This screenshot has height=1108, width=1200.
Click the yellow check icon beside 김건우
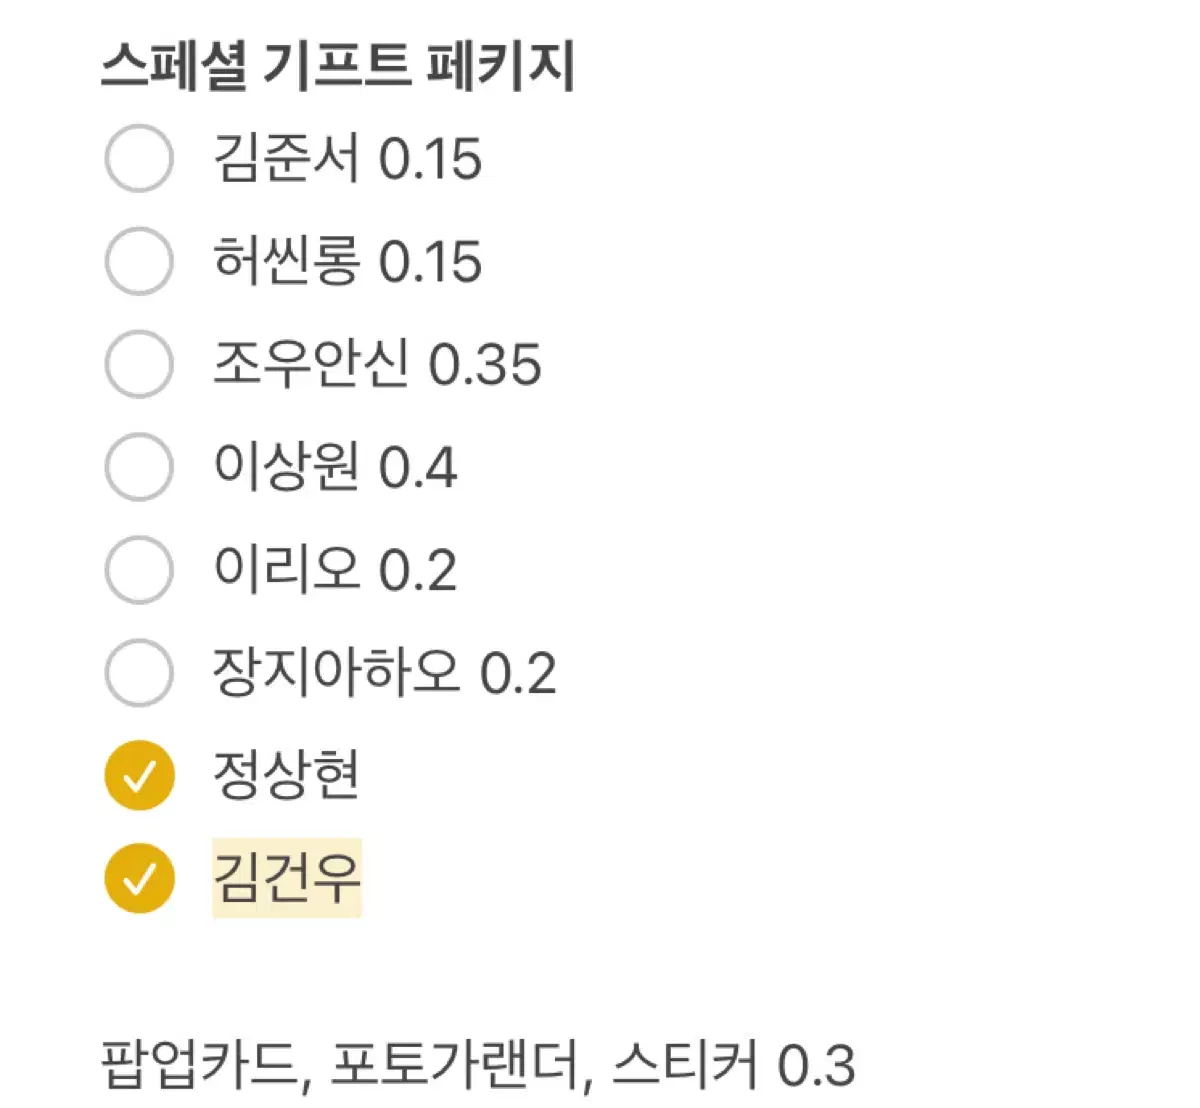click(x=139, y=878)
